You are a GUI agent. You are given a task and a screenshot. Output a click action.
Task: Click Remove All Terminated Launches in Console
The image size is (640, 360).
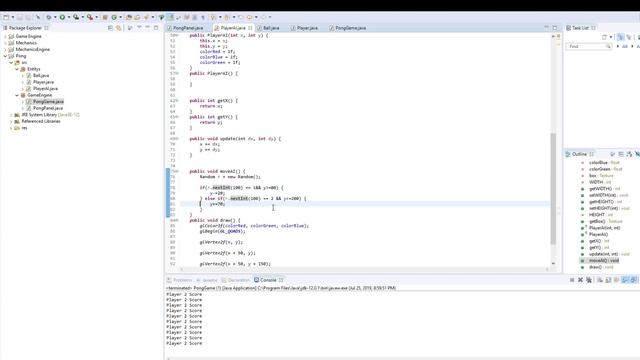(x=589, y=280)
